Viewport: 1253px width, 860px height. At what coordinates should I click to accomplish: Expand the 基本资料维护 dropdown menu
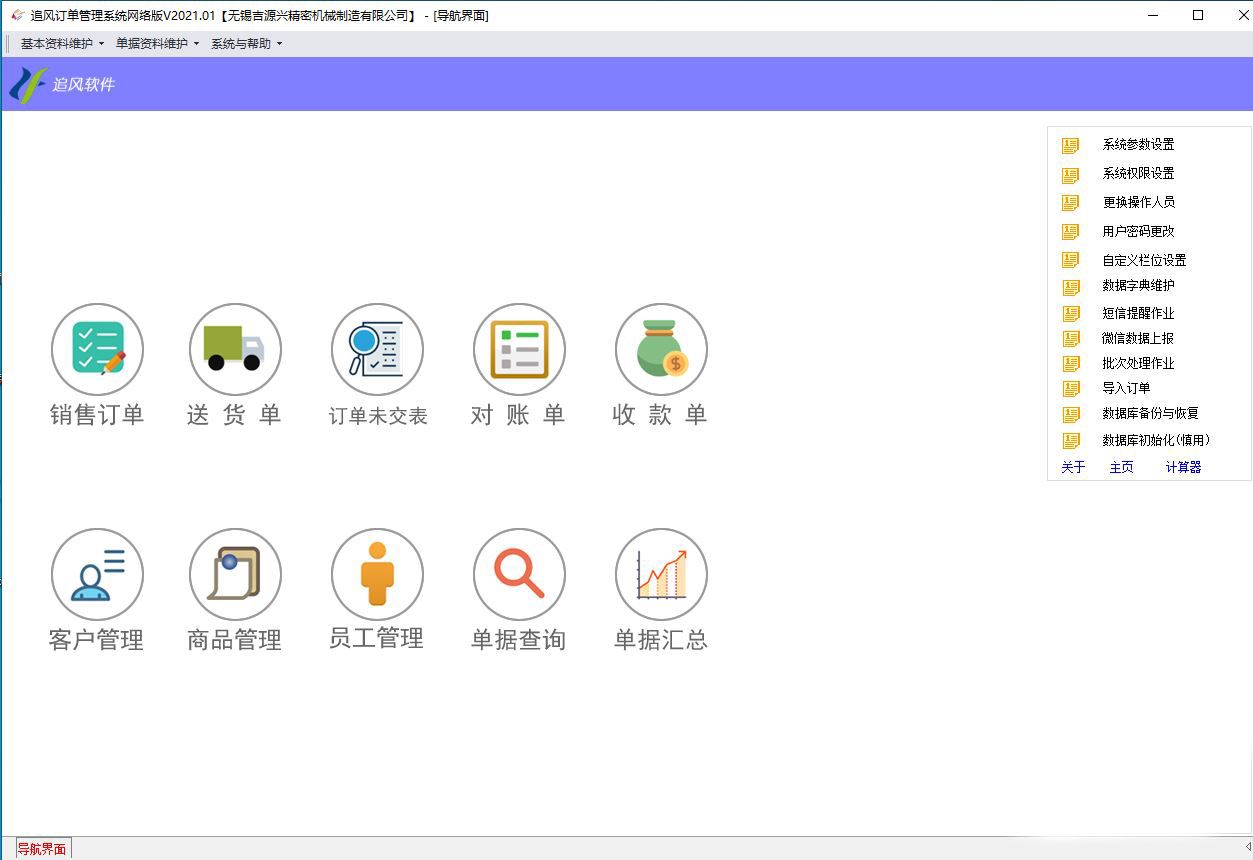(62, 44)
